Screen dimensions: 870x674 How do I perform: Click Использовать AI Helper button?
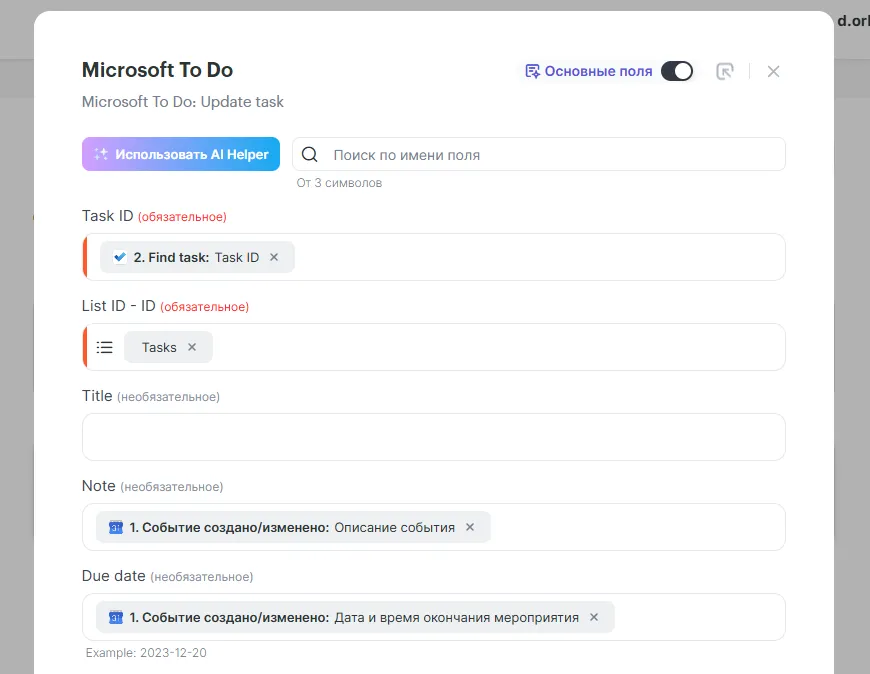coord(181,154)
